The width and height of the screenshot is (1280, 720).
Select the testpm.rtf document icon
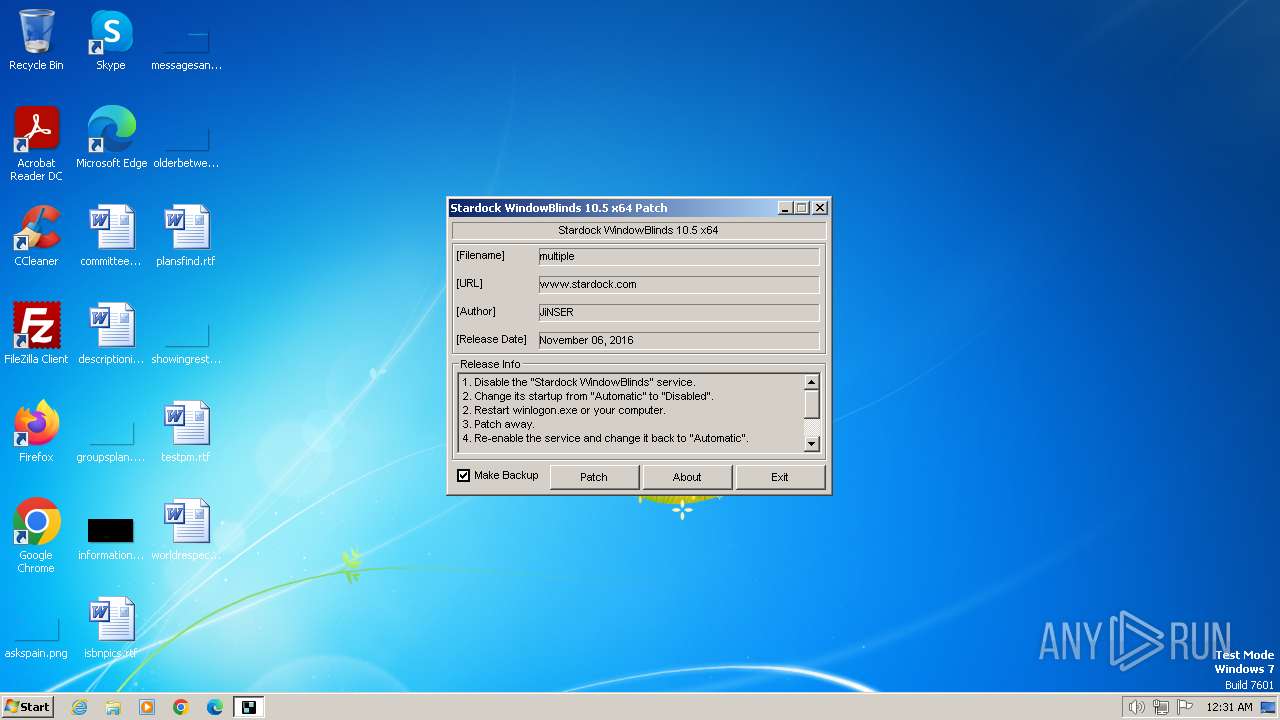pos(186,432)
